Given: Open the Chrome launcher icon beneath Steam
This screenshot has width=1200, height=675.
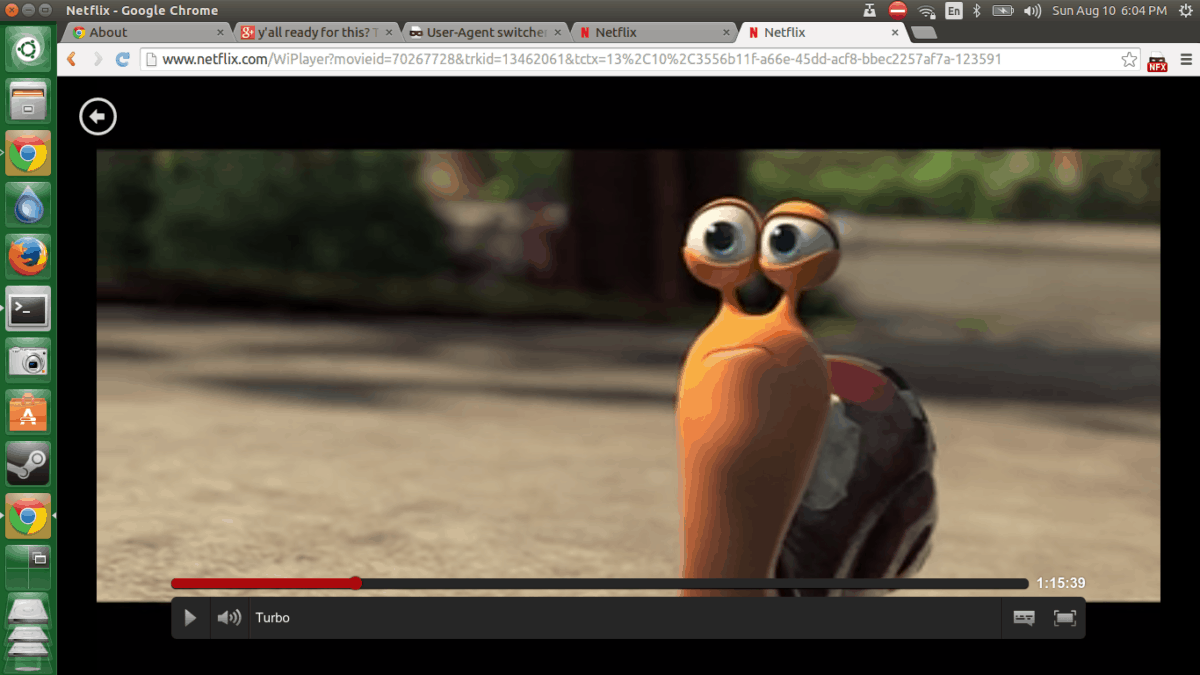Looking at the screenshot, I should pyautogui.click(x=28, y=517).
